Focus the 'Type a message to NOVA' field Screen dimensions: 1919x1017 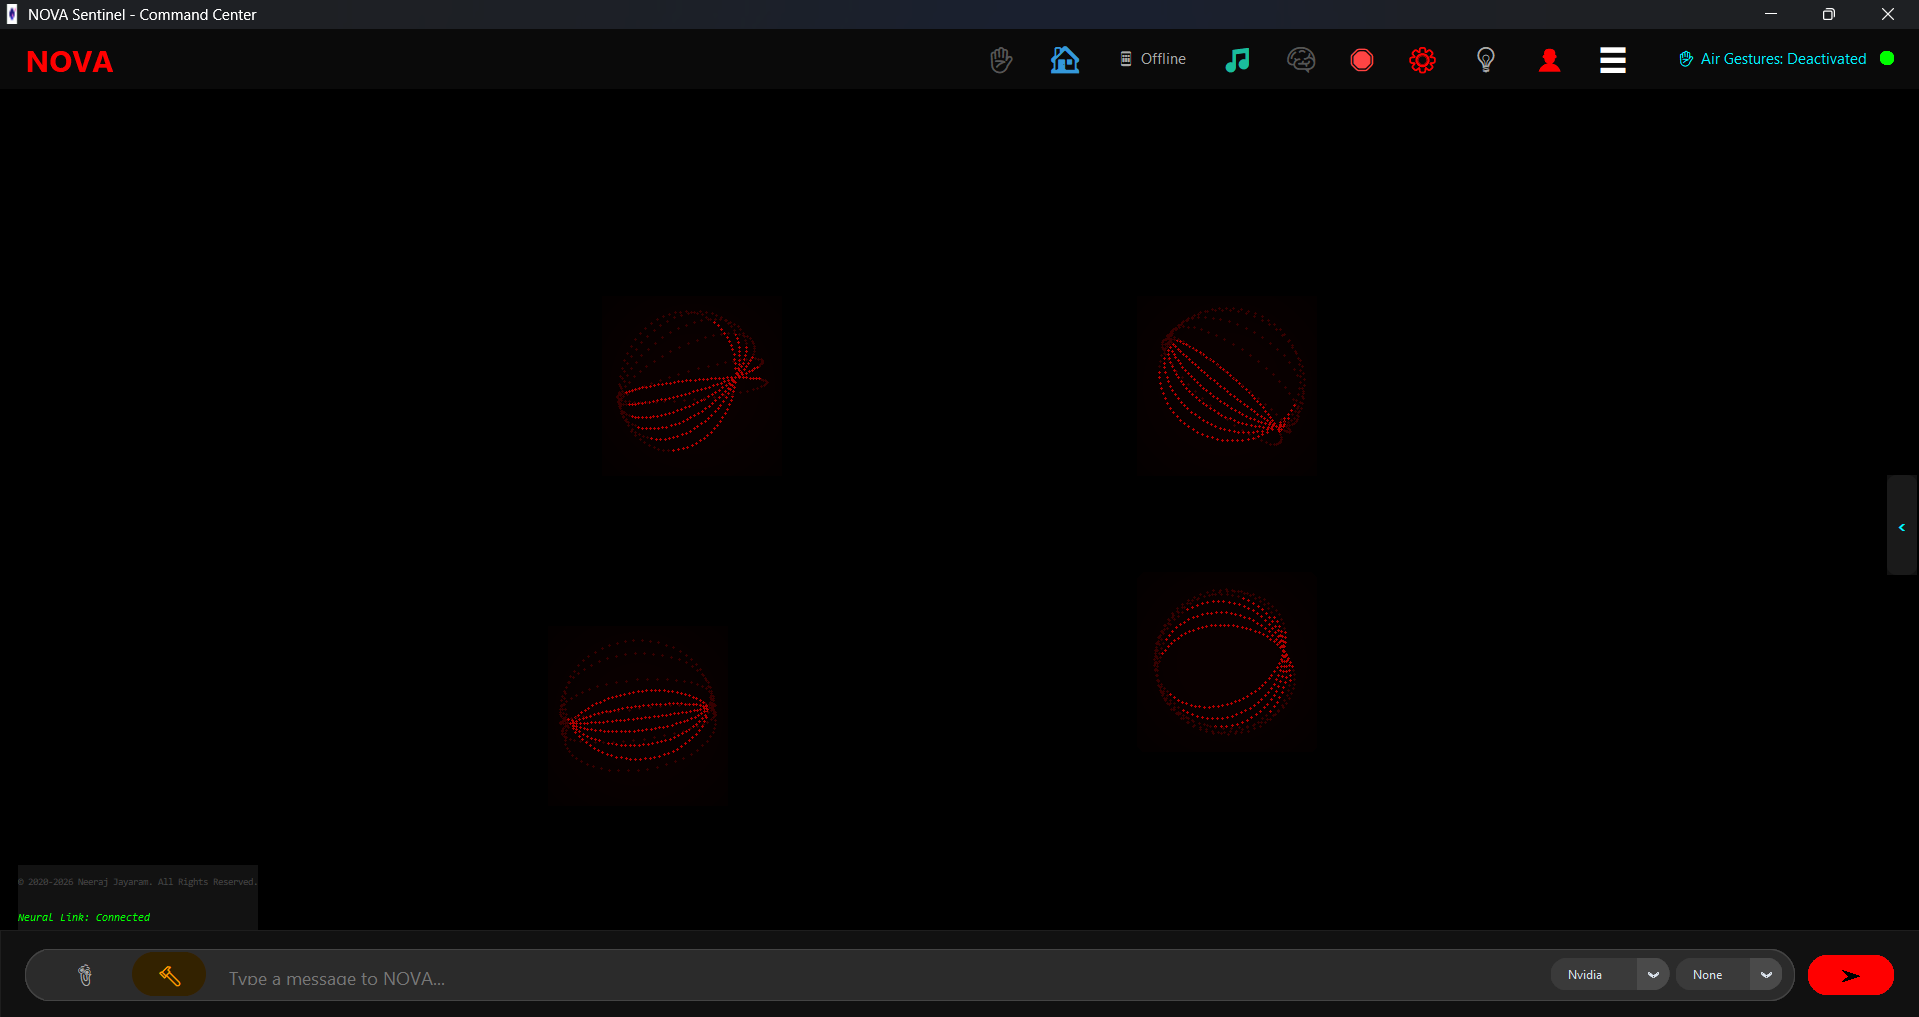click(x=880, y=978)
